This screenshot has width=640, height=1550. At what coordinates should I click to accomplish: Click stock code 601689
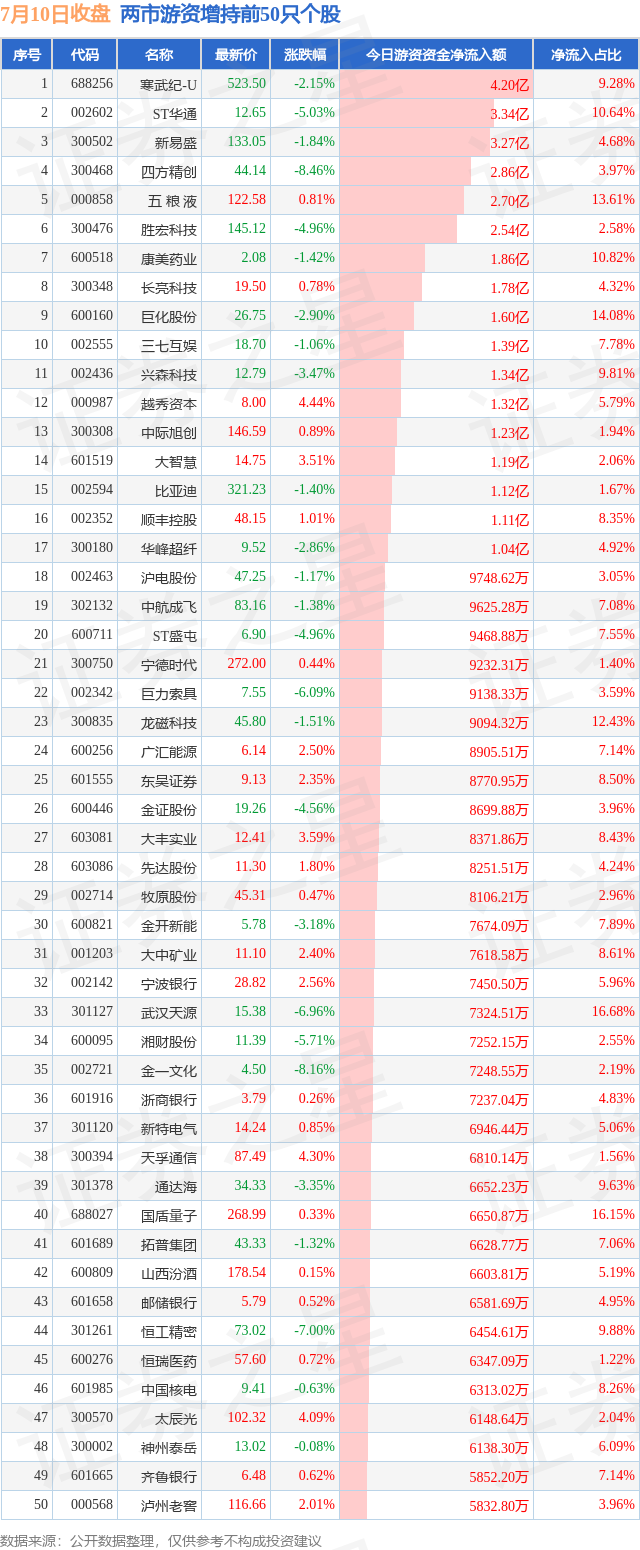pyautogui.click(x=91, y=1244)
